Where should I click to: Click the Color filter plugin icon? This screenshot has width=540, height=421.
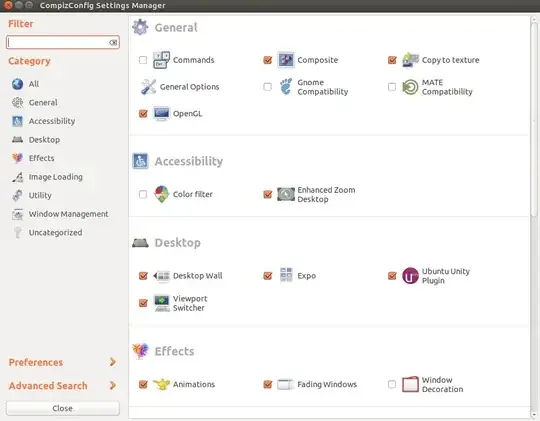(161, 194)
